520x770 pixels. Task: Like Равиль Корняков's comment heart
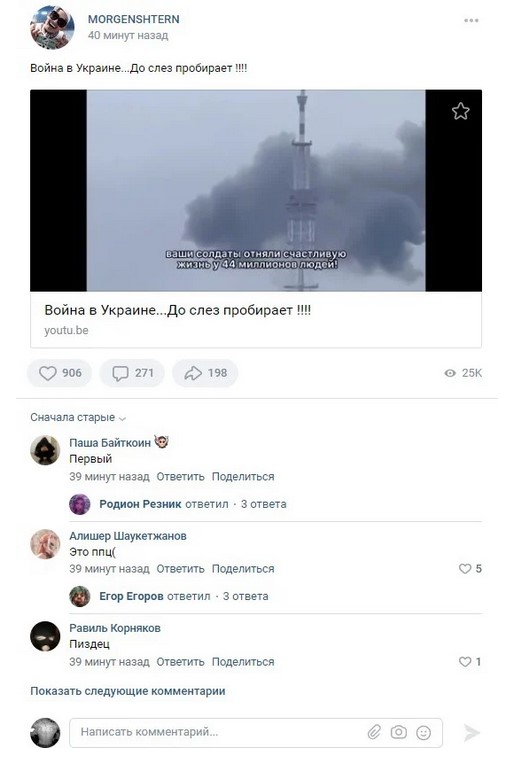[x=465, y=661]
